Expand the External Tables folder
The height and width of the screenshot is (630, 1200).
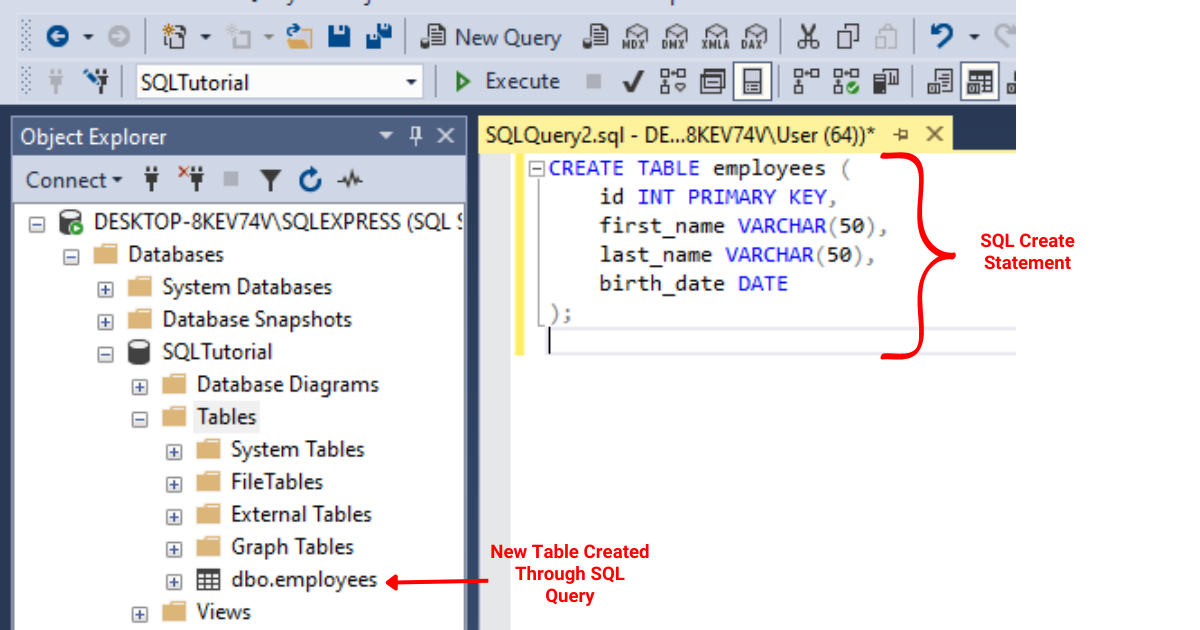point(174,516)
